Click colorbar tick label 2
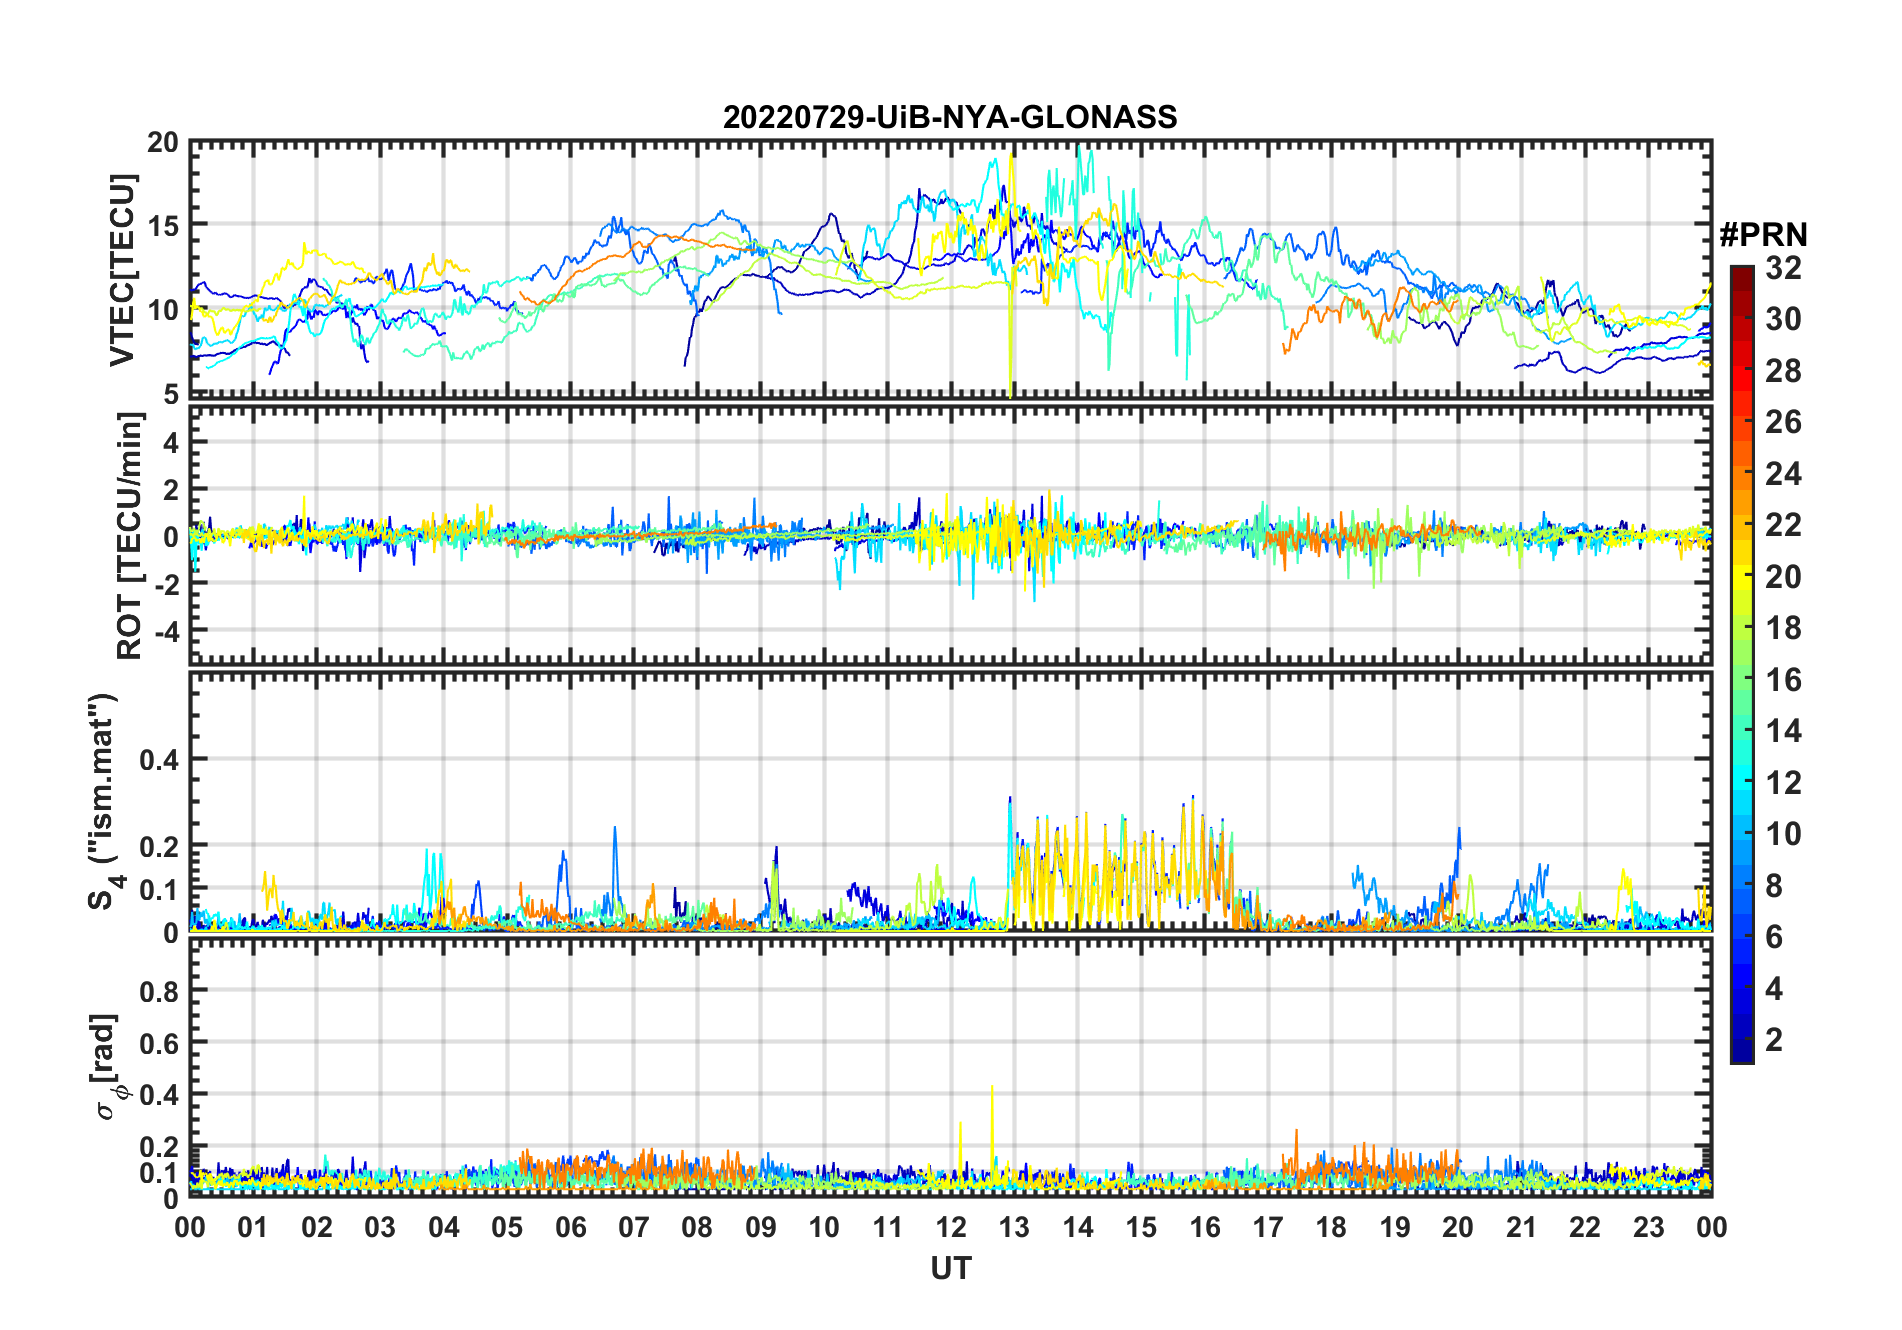Screen dimensions: 1902x1330 [1774, 1040]
